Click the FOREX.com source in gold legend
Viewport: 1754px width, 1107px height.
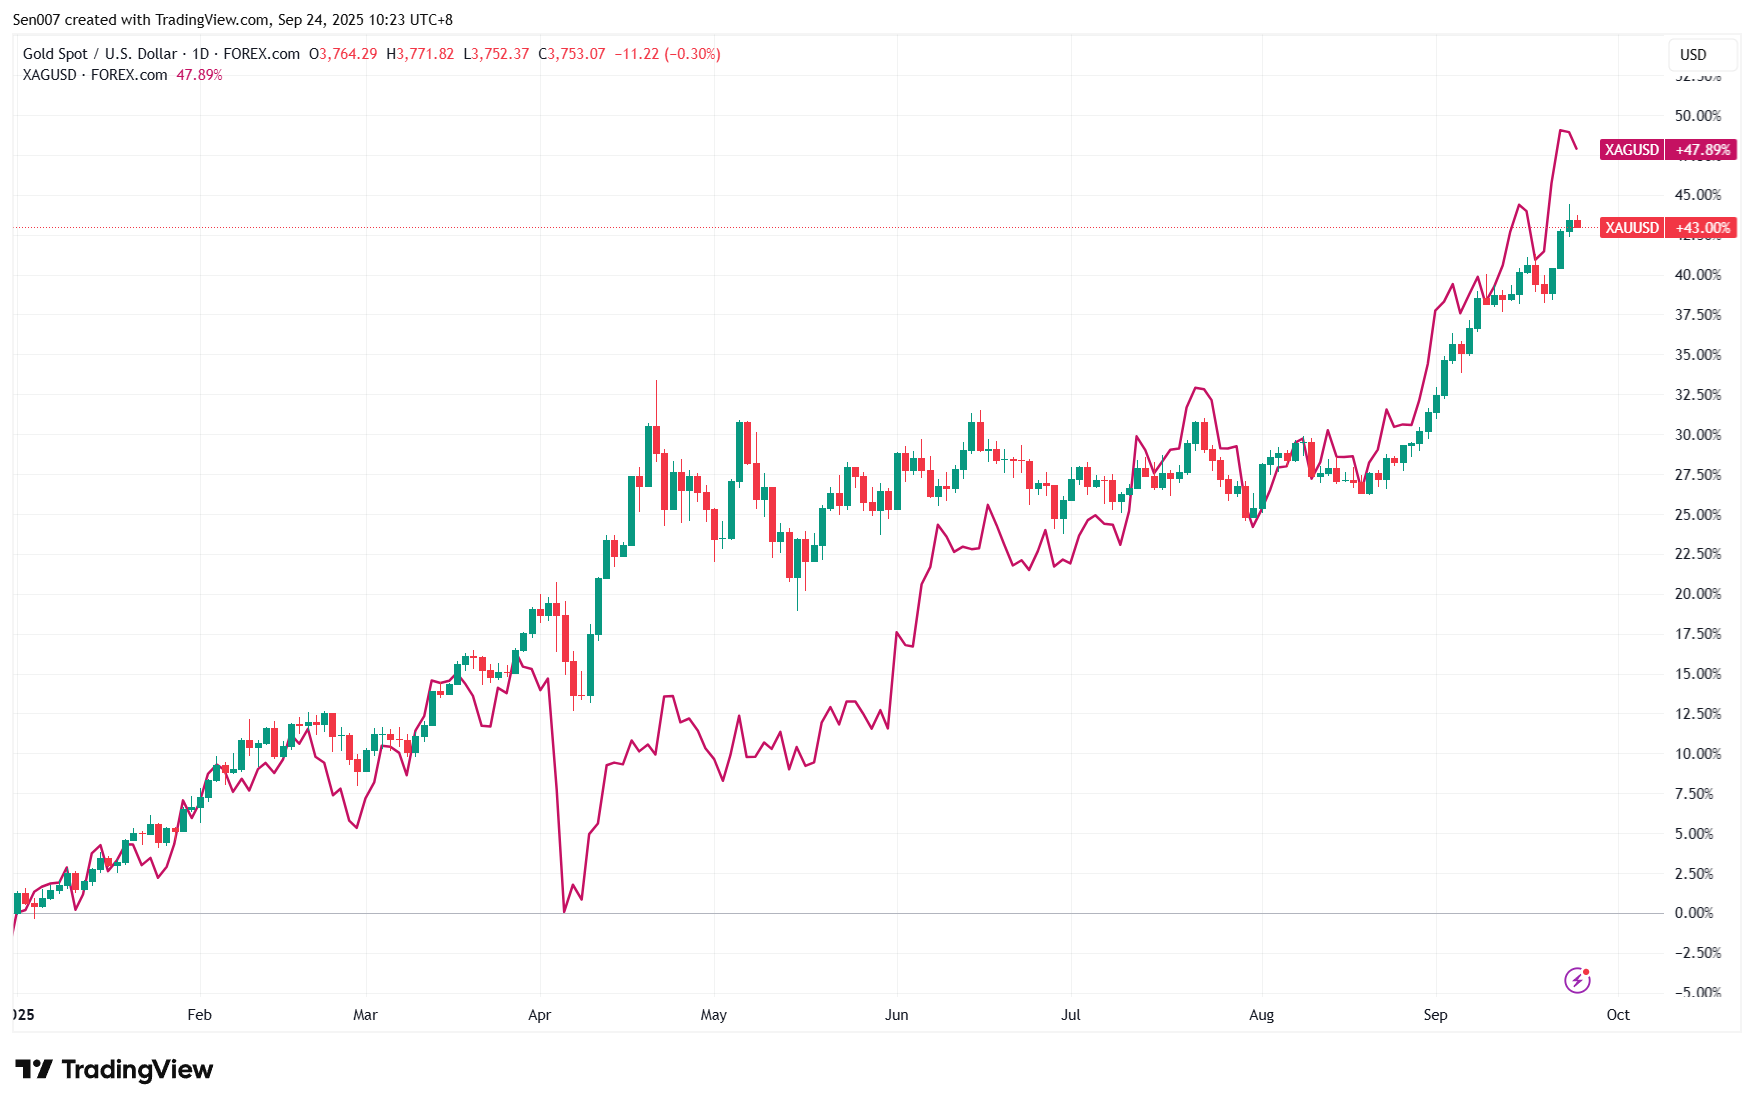coord(262,54)
